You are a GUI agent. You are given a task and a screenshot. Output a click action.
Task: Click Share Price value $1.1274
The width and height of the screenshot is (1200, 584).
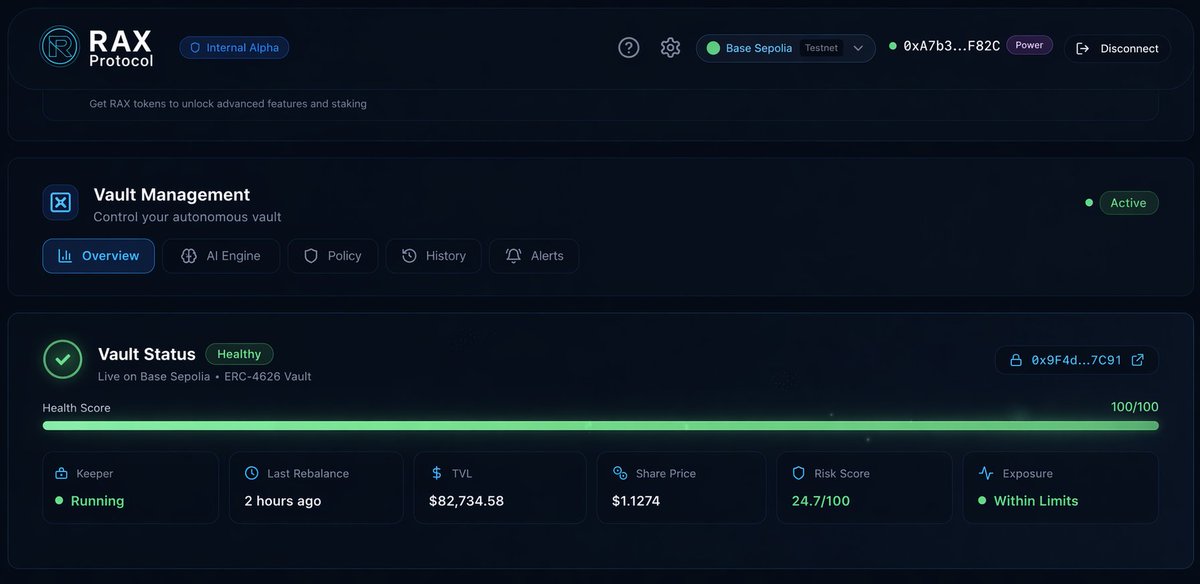636,500
